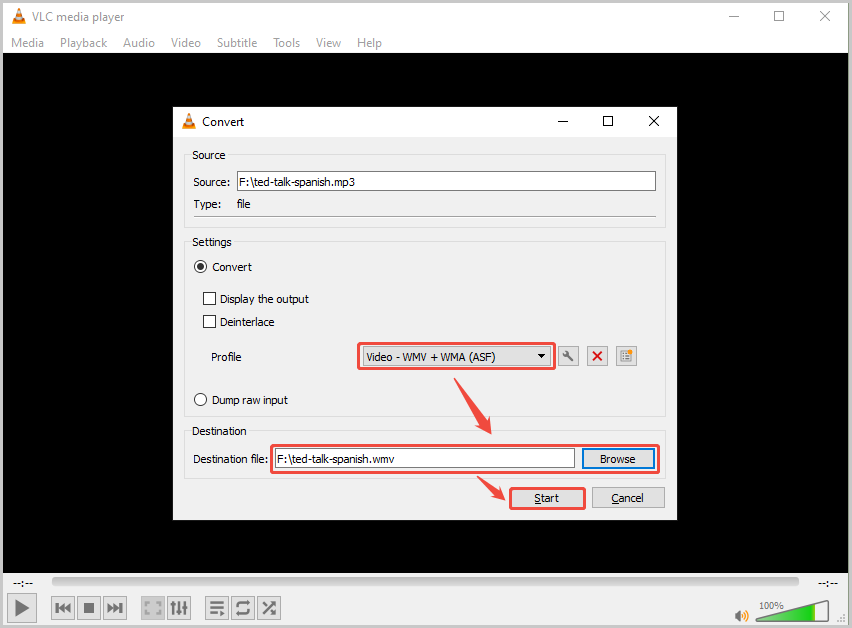Maximize the VLC main window
The width and height of the screenshot is (852, 628).
tap(779, 16)
